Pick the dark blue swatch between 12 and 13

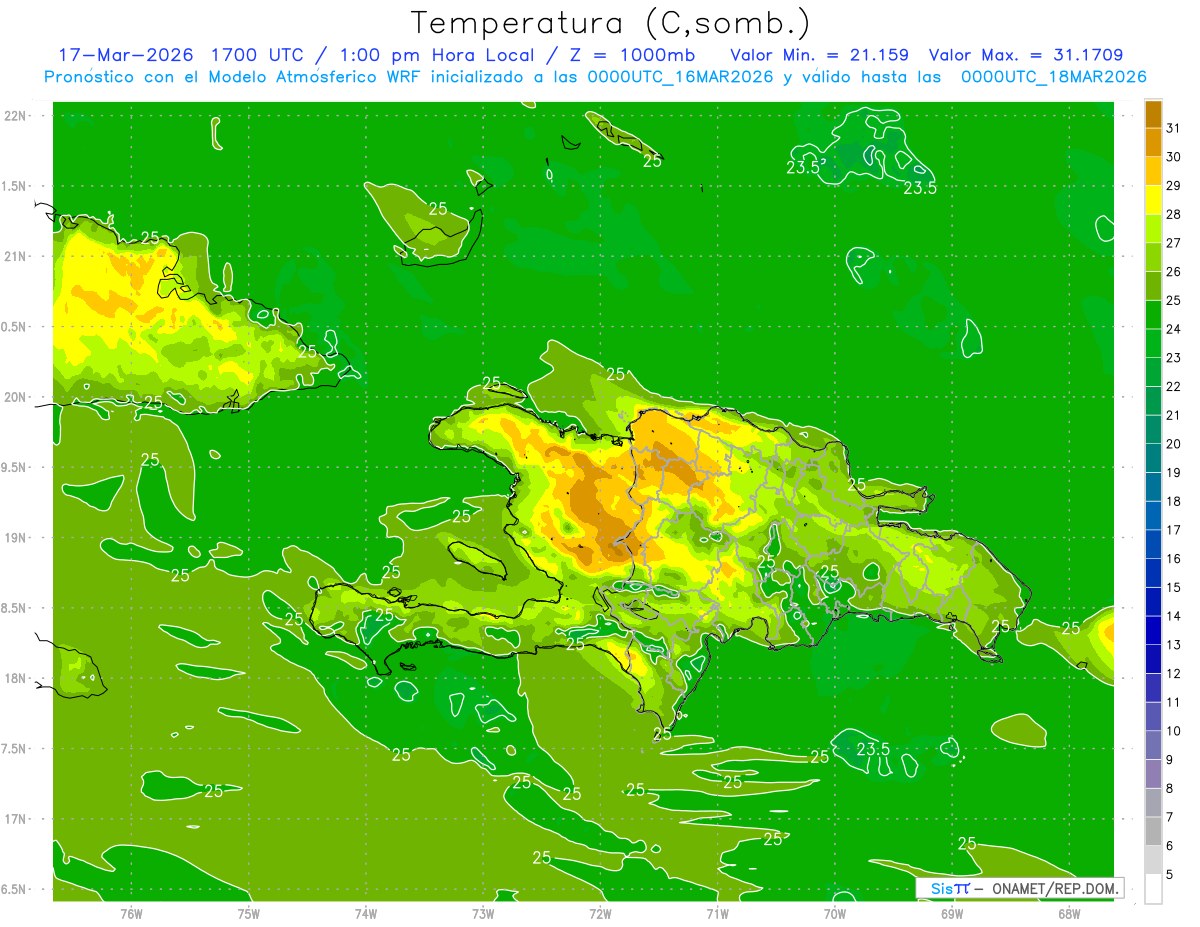click(x=1153, y=659)
